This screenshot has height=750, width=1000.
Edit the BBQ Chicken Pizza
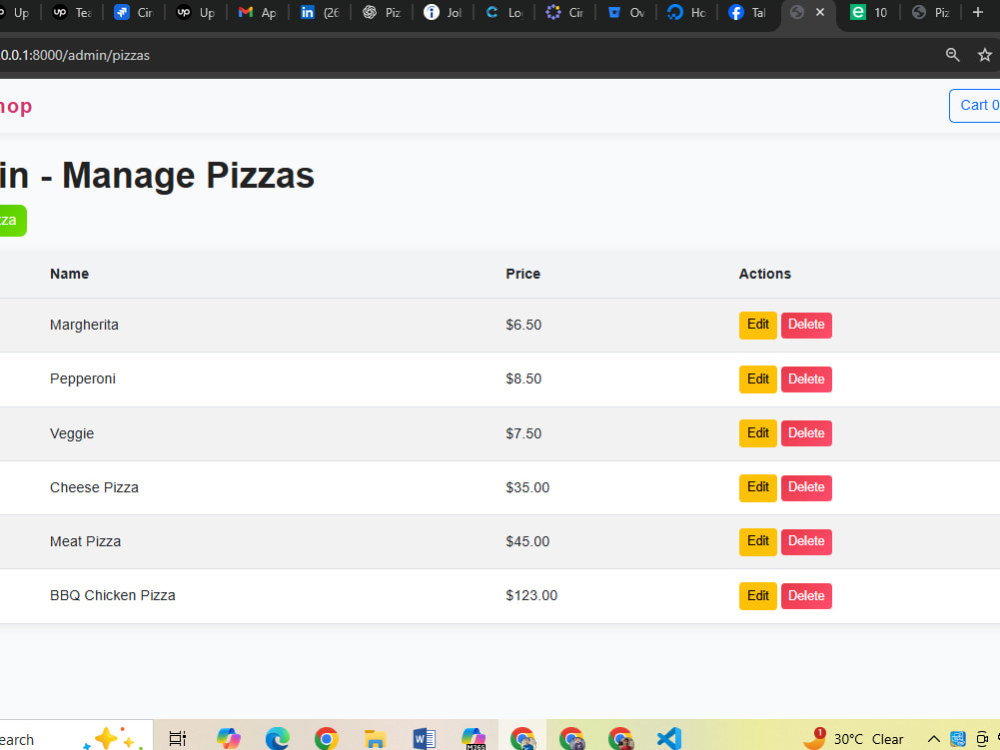click(758, 596)
